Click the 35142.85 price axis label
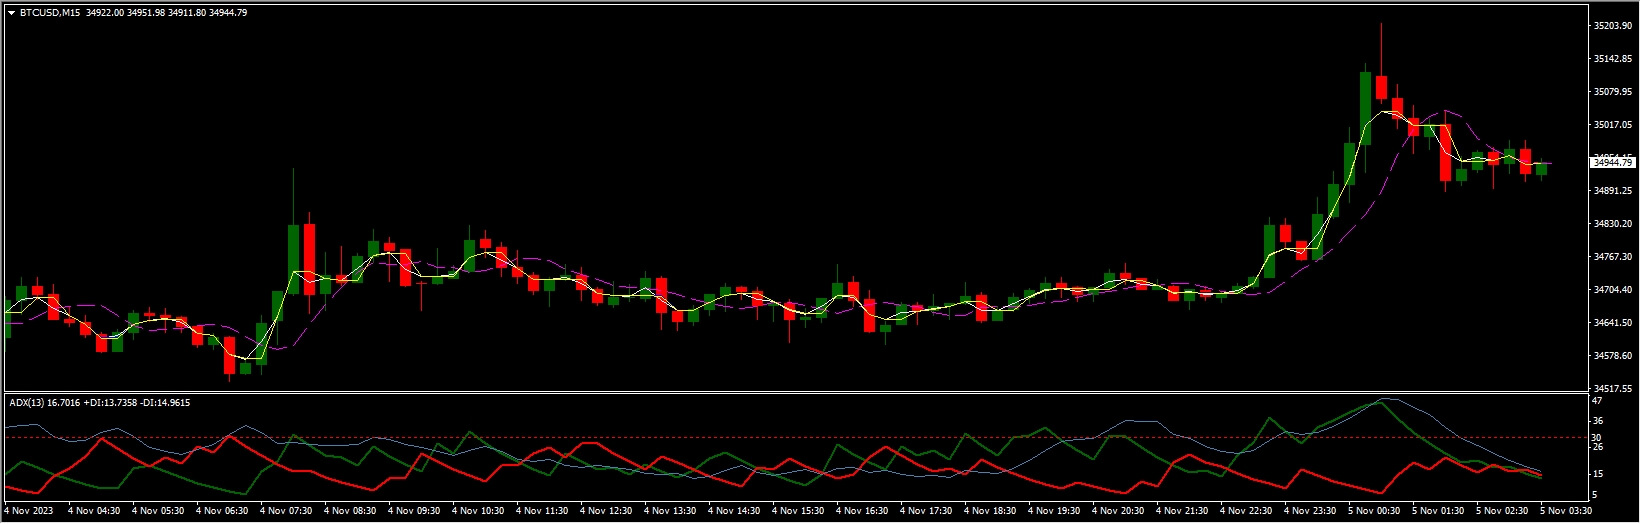Viewport: 1641px width, 524px height. [x=1613, y=59]
